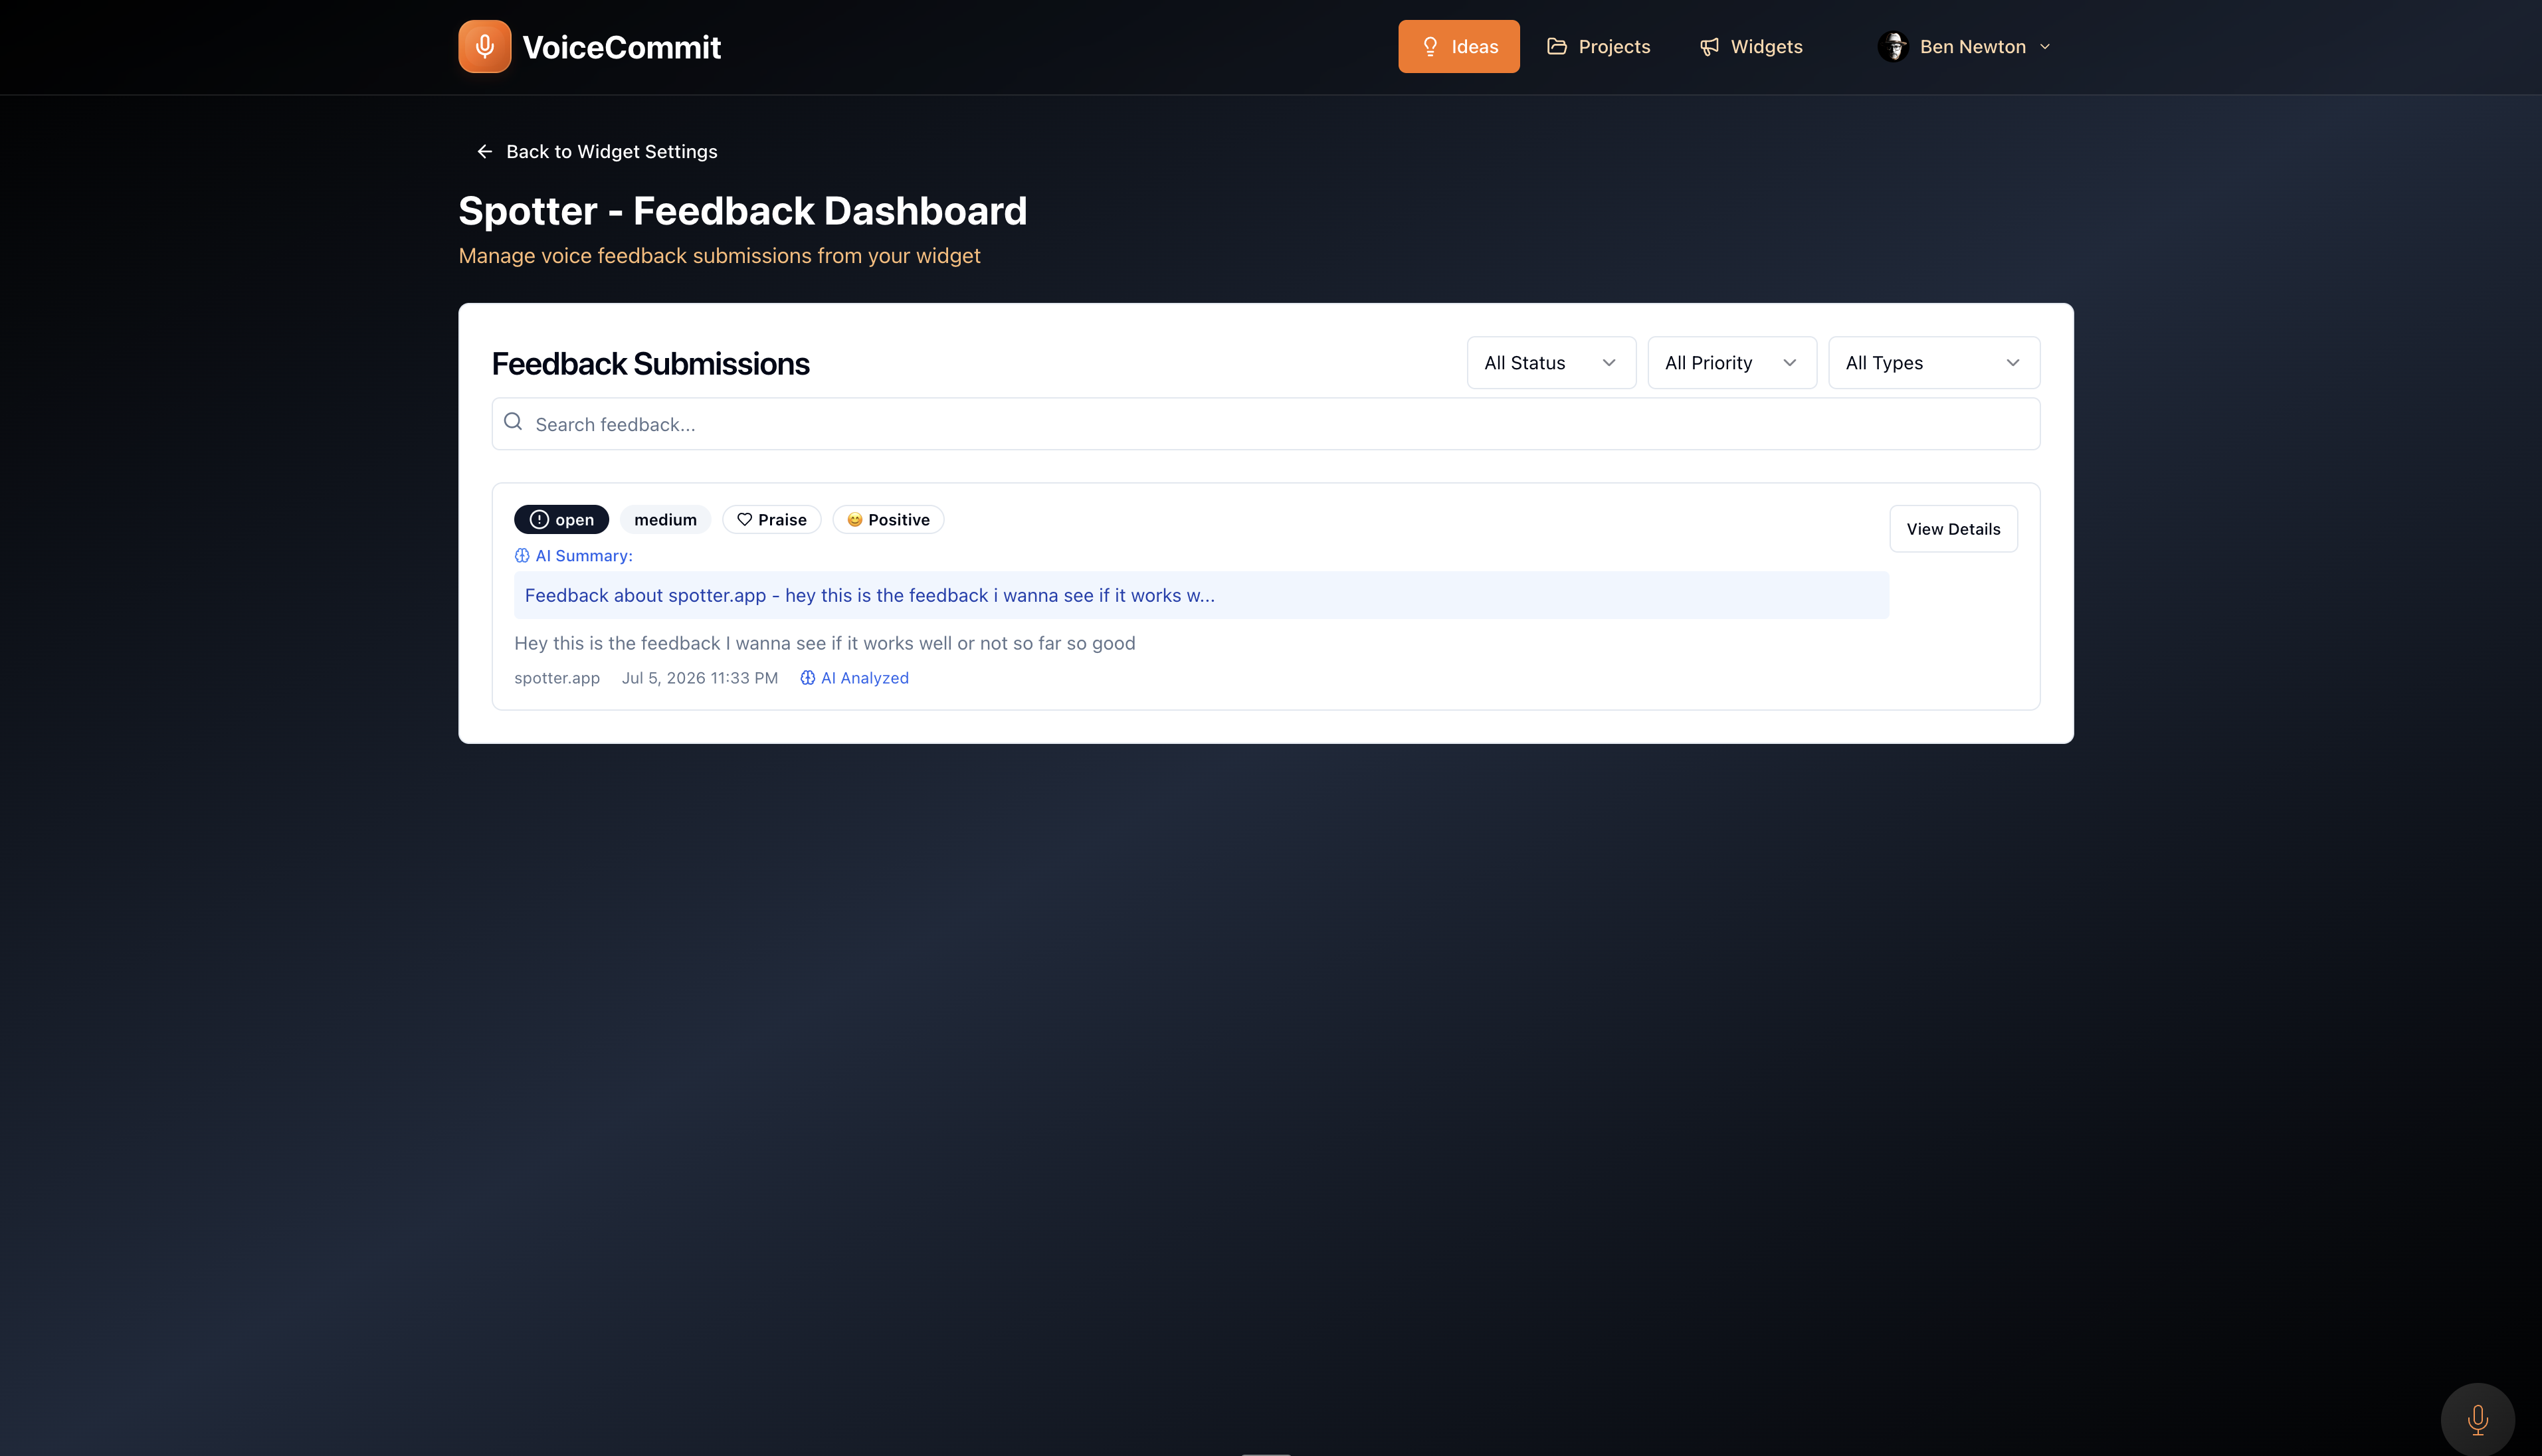Click the AI Summary highlighted text

tap(1201, 595)
